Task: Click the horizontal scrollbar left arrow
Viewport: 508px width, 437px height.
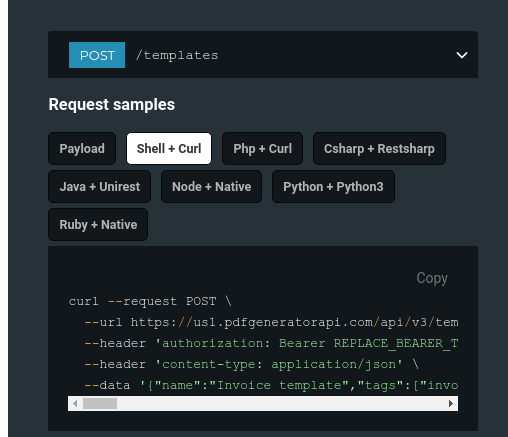Action: [75, 404]
